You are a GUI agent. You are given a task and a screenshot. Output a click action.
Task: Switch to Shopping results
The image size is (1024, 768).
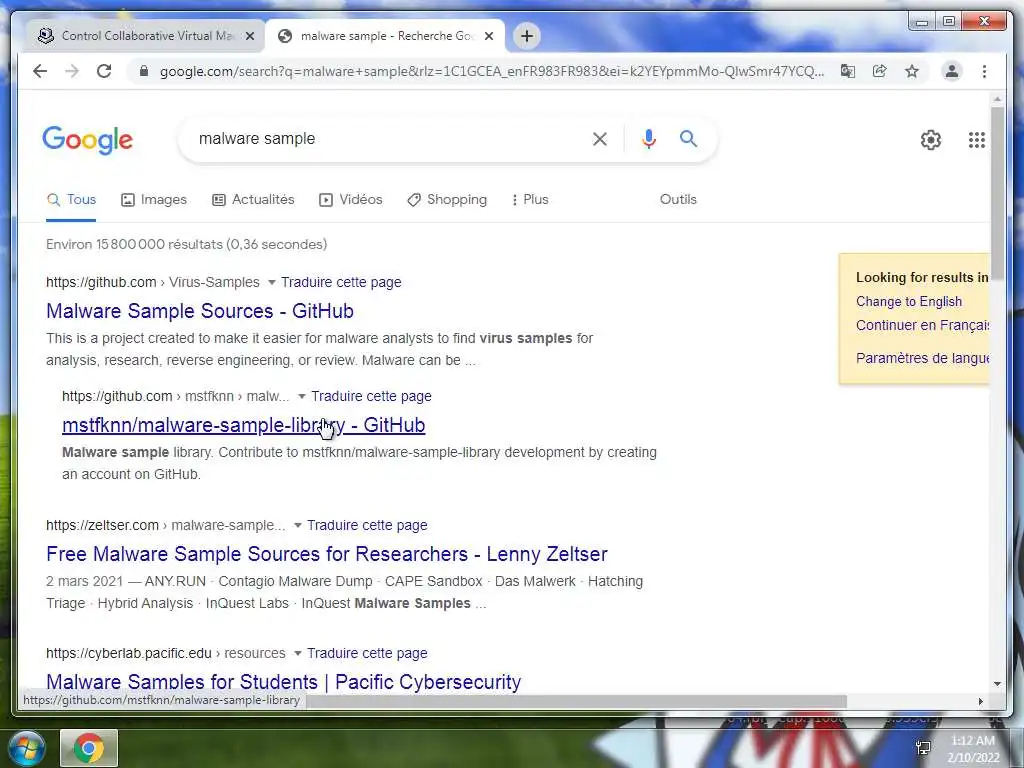coord(447,200)
